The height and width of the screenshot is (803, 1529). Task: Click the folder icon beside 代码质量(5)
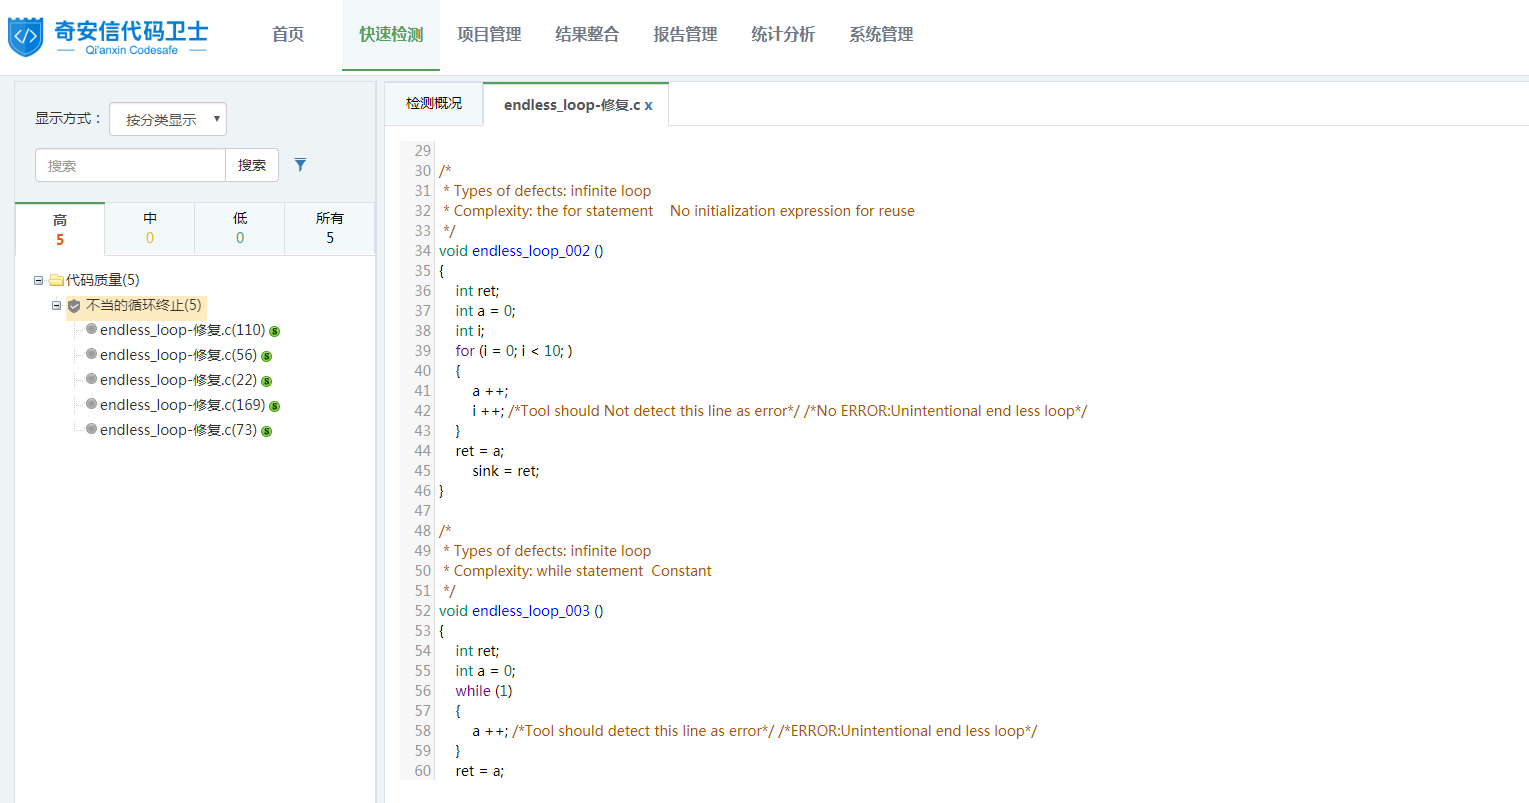[56, 280]
